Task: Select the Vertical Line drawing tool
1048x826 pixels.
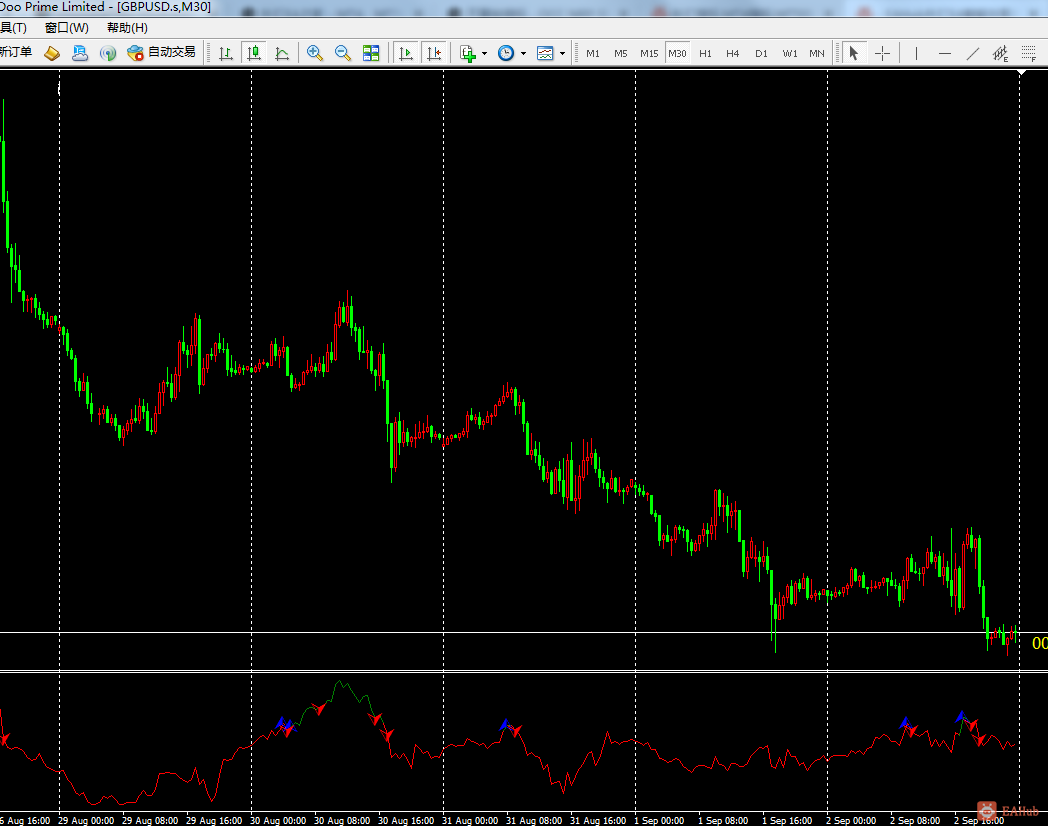Action: pyautogui.click(x=916, y=53)
